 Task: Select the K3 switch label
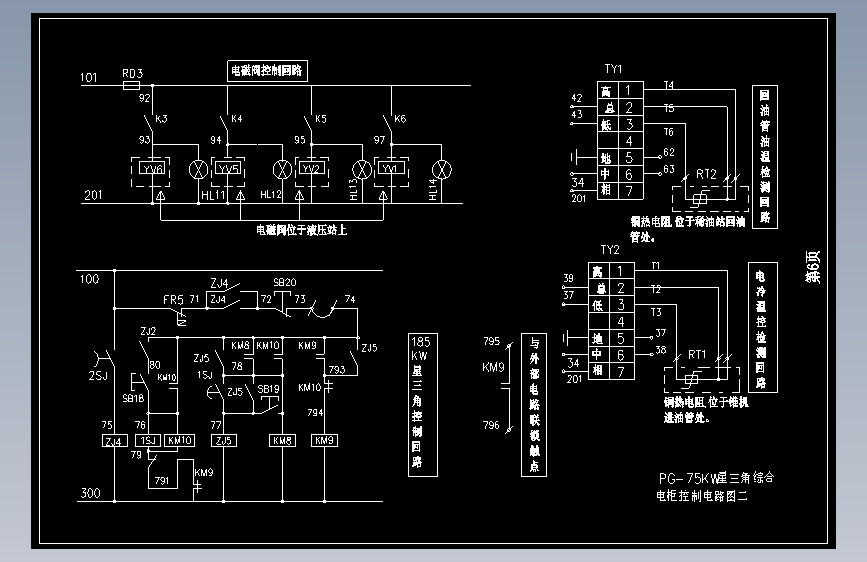click(x=161, y=119)
